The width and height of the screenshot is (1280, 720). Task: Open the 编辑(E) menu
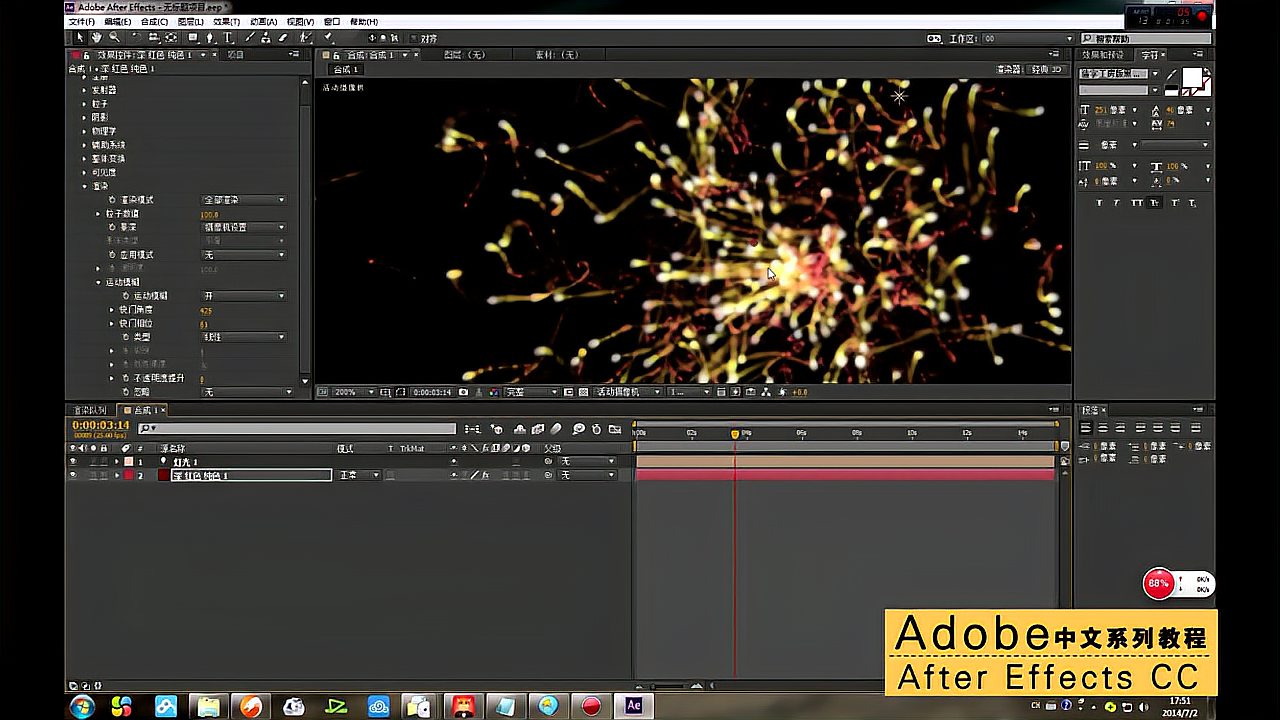118,21
